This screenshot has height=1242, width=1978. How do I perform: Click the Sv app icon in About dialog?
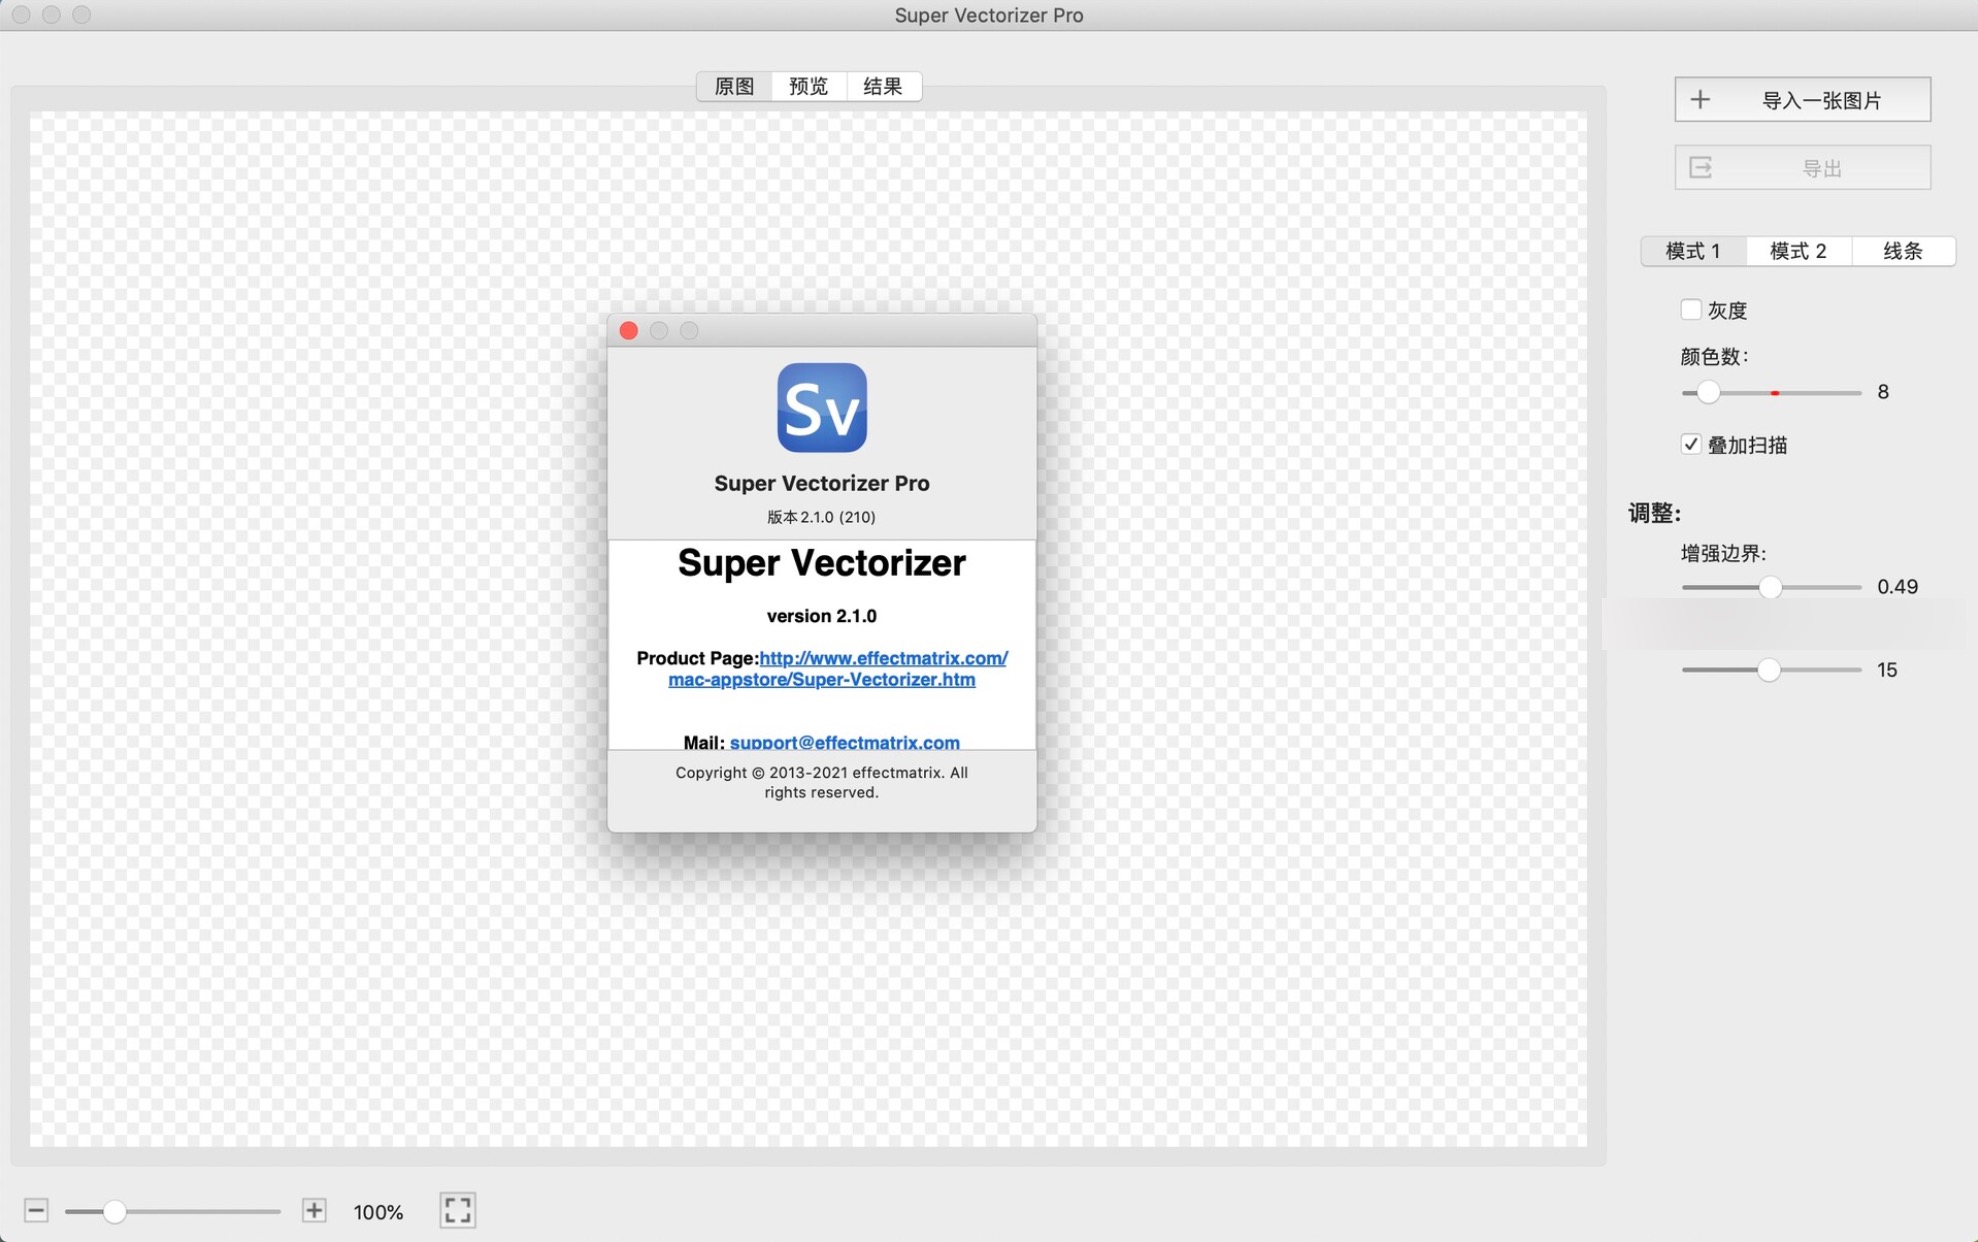click(x=822, y=408)
